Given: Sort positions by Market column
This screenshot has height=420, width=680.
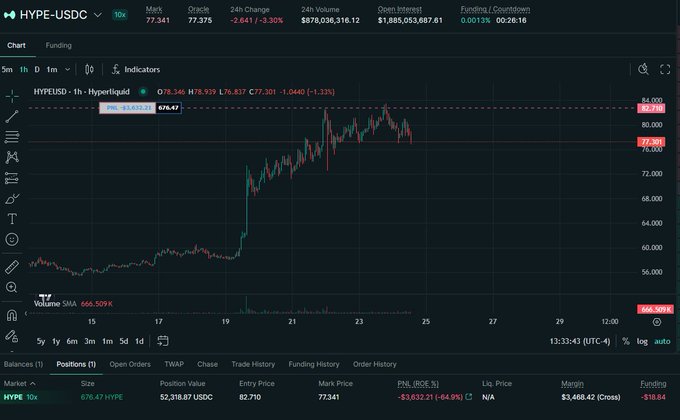Looking at the screenshot, I should pyautogui.click(x=20, y=384).
